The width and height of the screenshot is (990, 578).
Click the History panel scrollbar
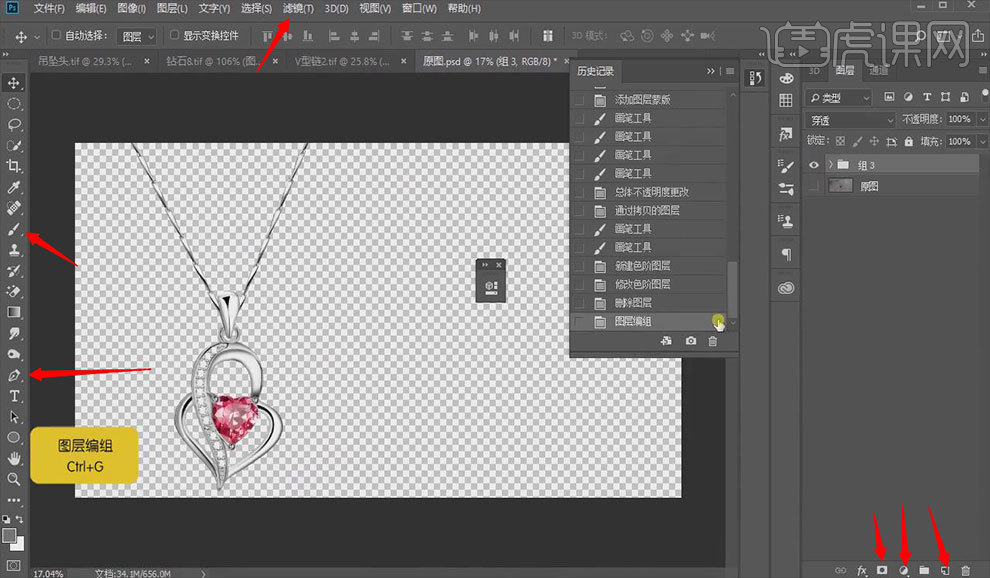732,289
